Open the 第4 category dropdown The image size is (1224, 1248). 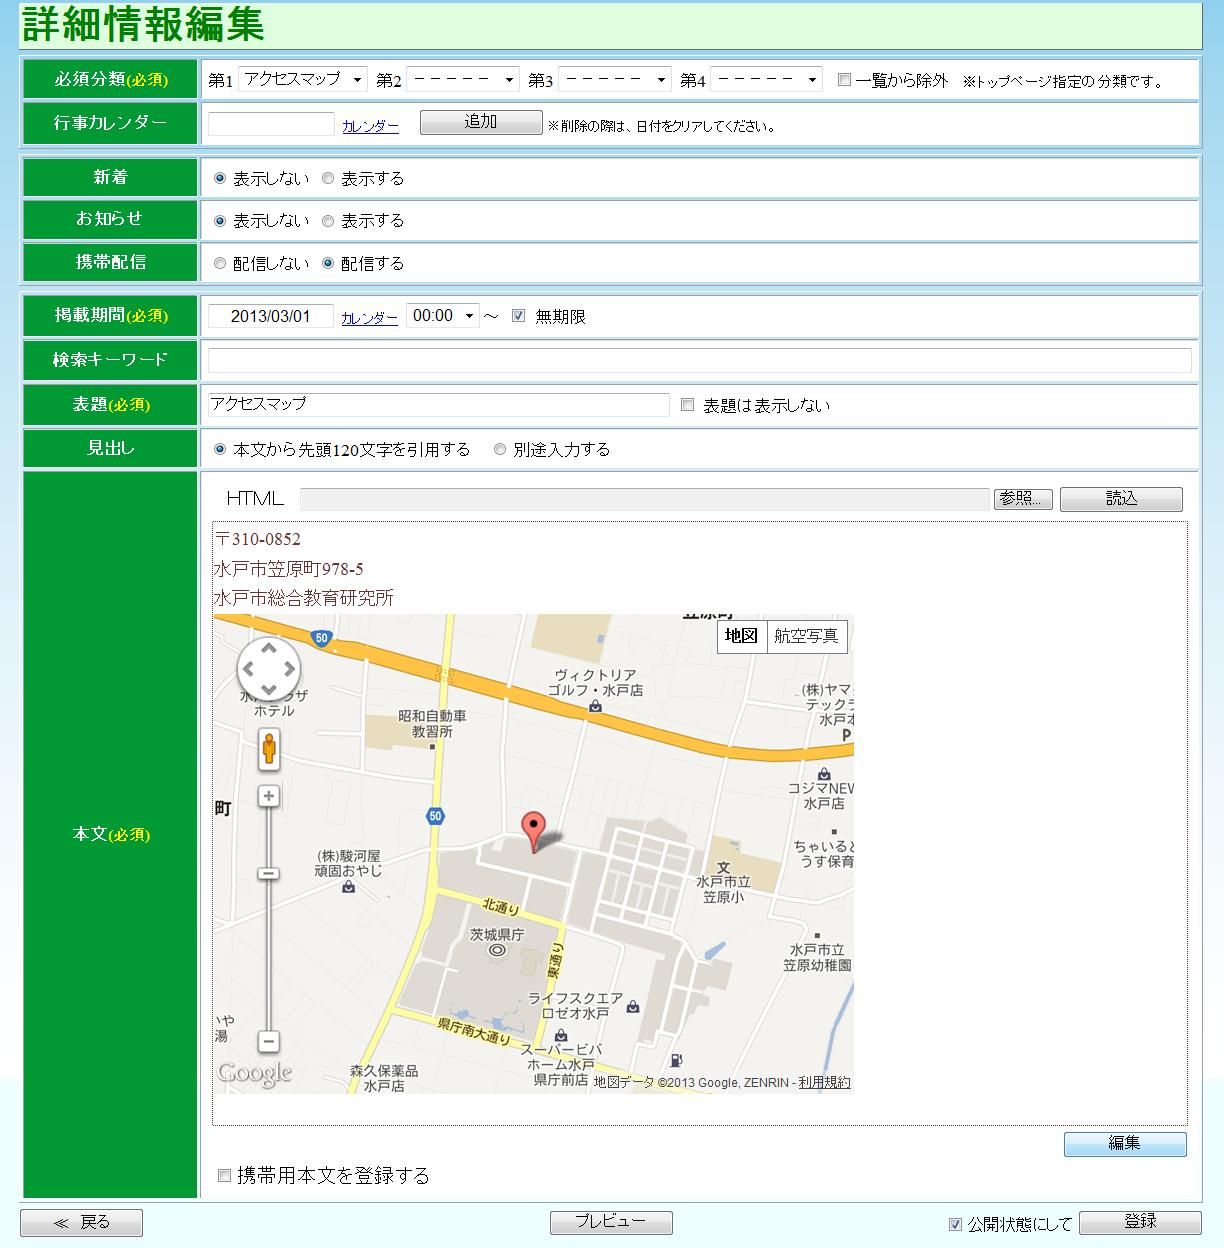pyautogui.click(x=766, y=79)
